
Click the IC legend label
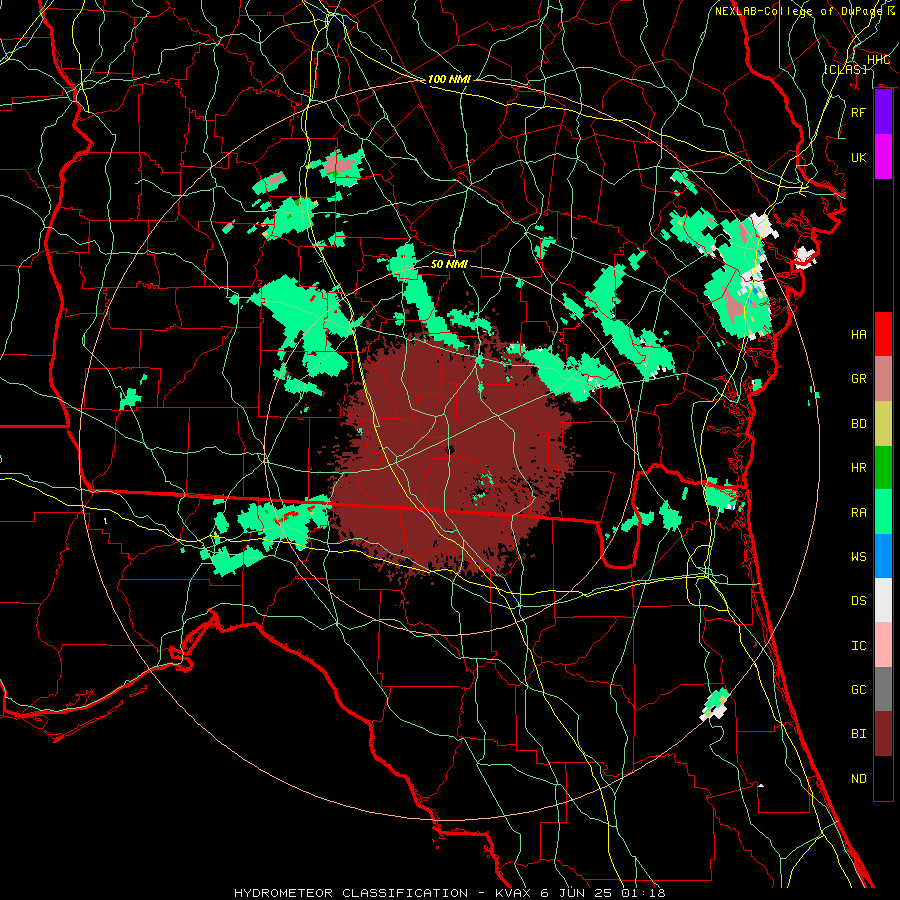click(x=858, y=646)
